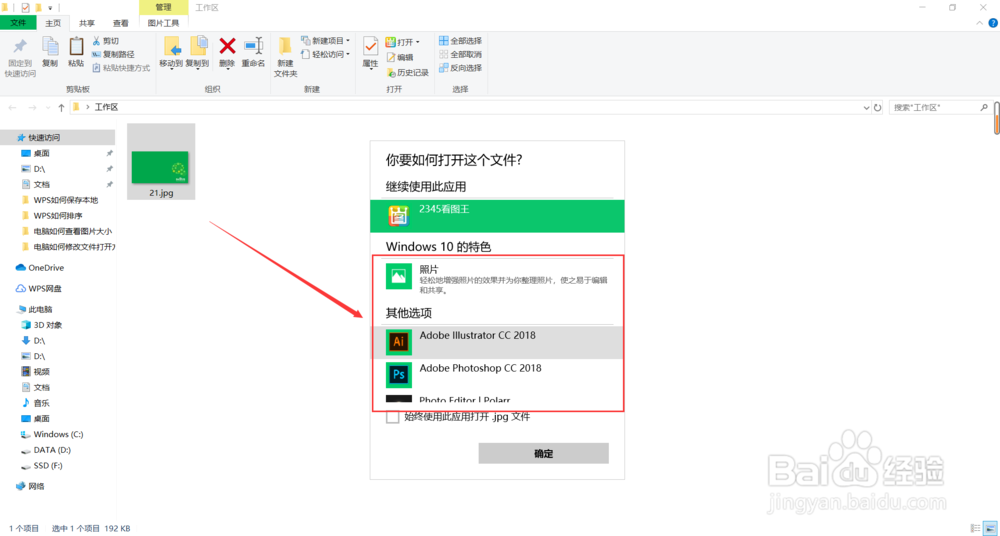1000x536 pixels.
Task: Click the Pin to Quick access icon
Action: coord(20,47)
